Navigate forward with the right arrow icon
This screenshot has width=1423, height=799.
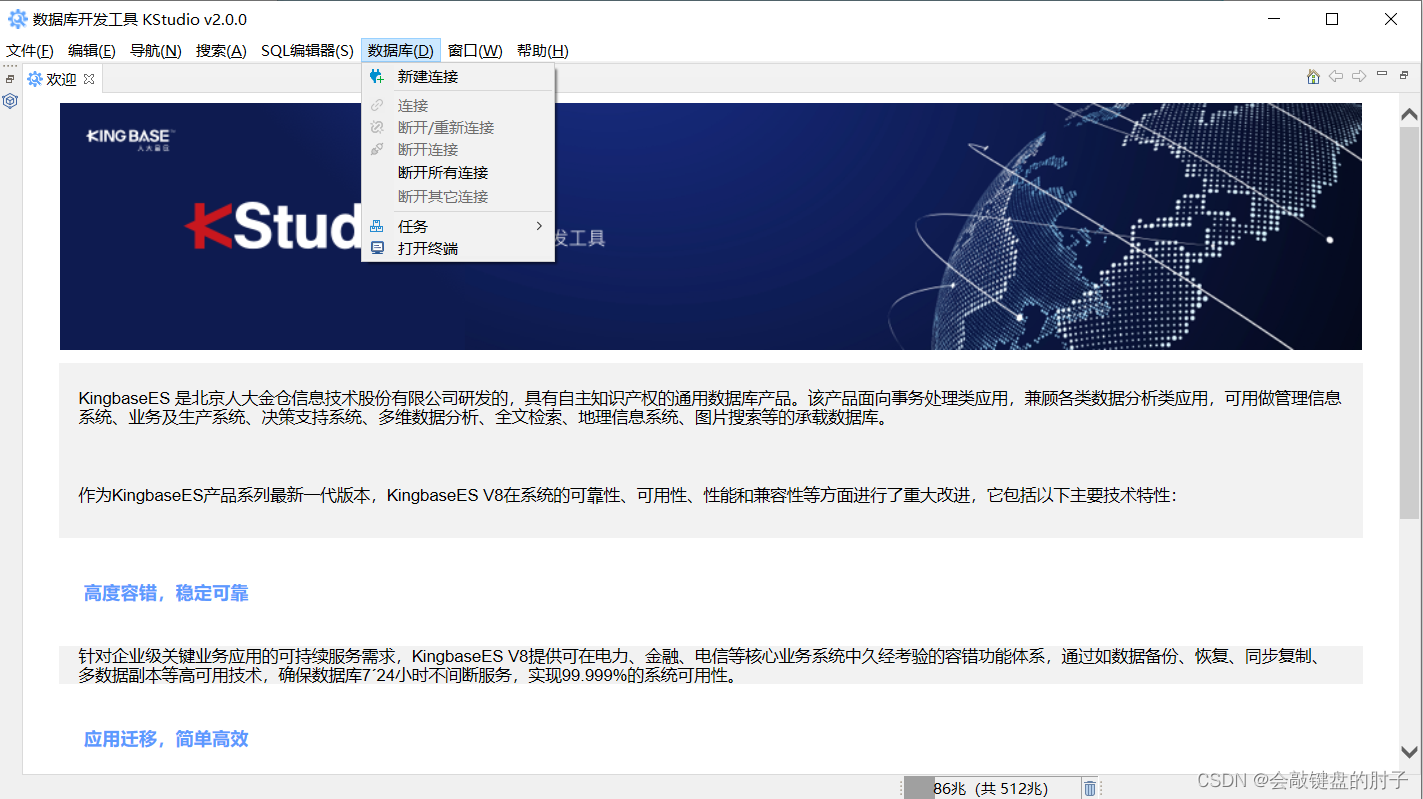(x=1359, y=77)
